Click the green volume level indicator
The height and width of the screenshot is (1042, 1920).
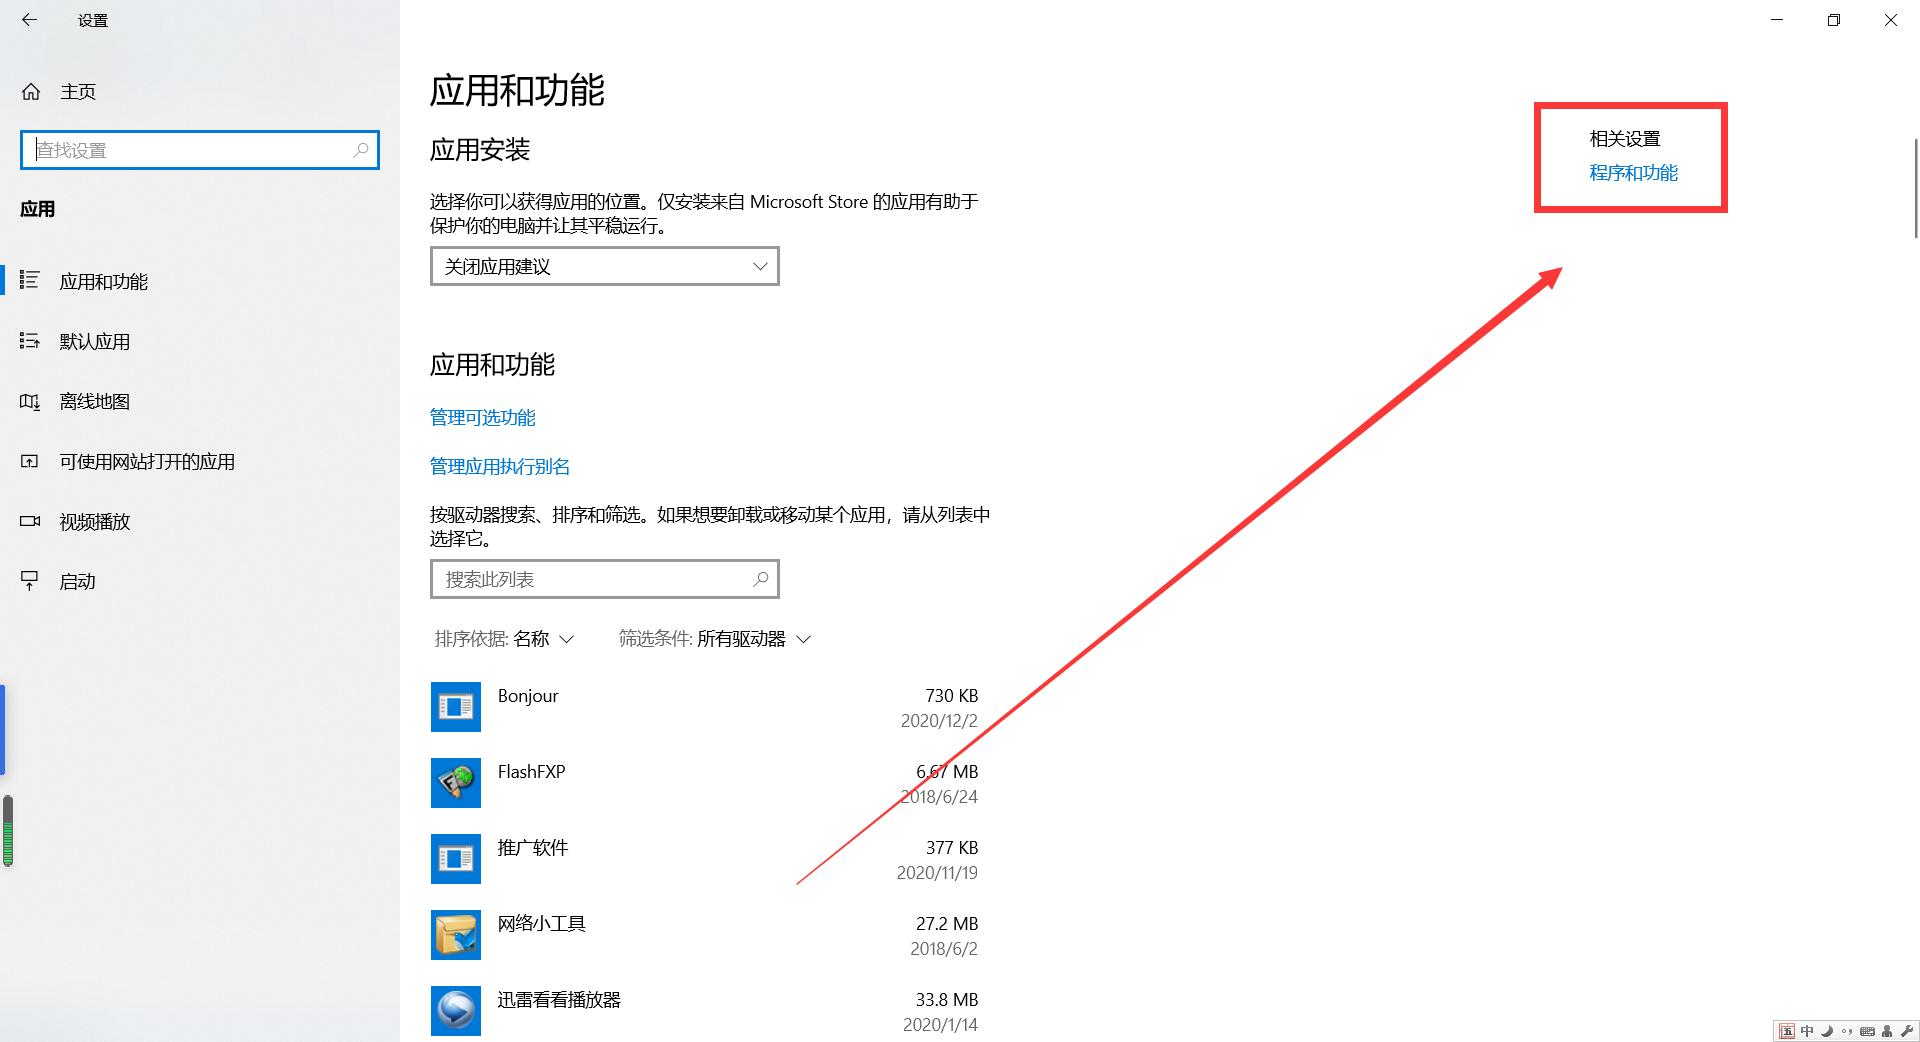[x=8, y=830]
